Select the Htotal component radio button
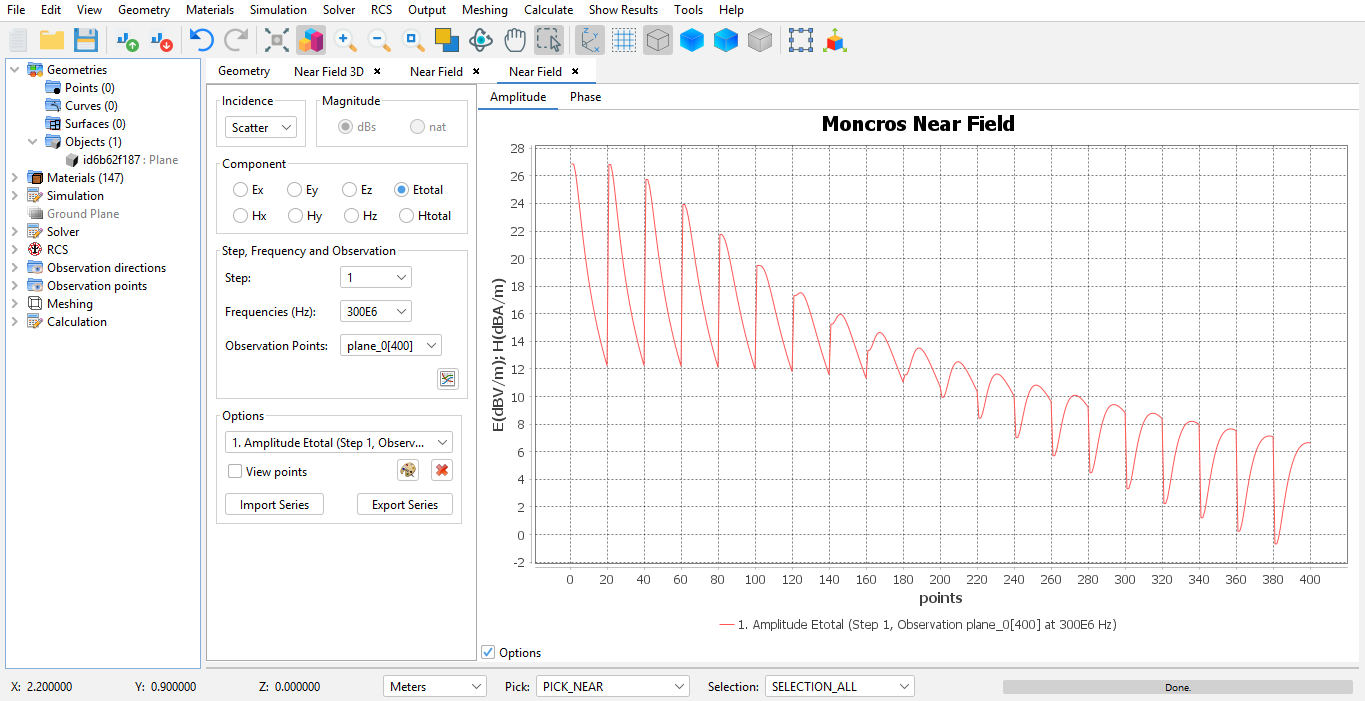The width and height of the screenshot is (1365, 701). (406, 216)
